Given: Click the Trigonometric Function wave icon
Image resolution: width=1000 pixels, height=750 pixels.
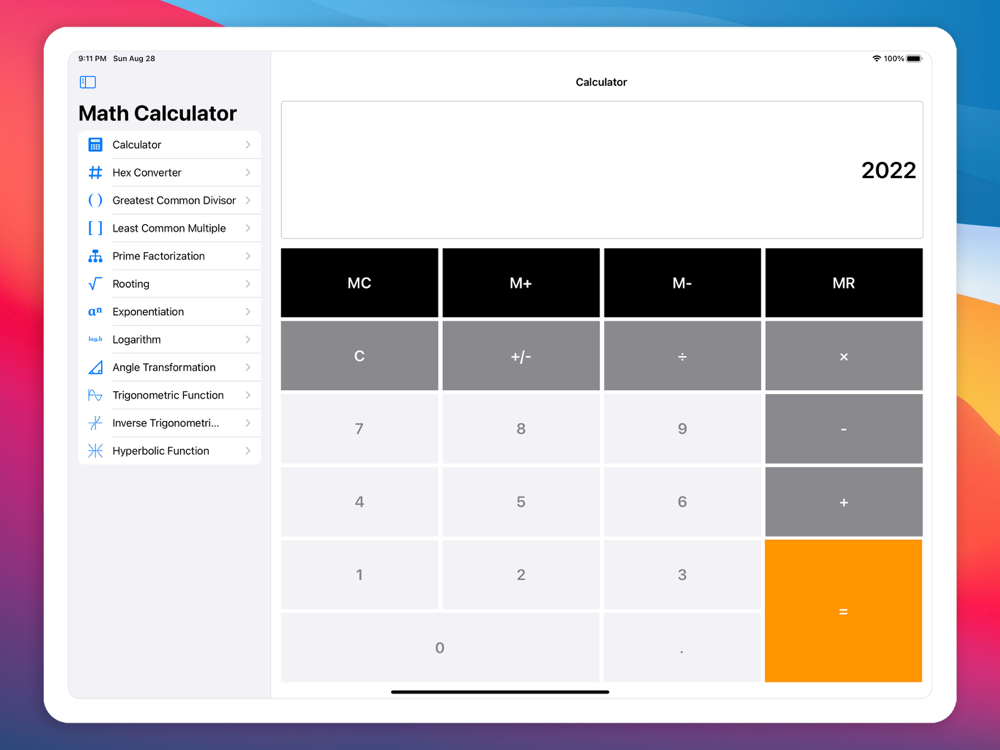Looking at the screenshot, I should coord(95,395).
